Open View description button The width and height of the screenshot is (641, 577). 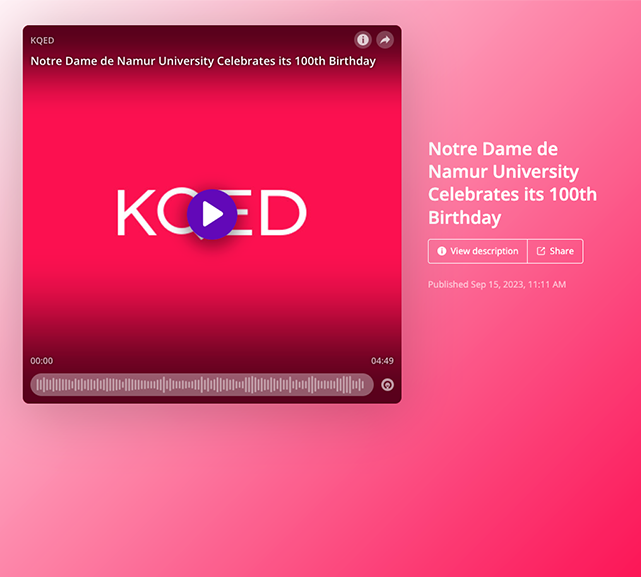tap(477, 251)
